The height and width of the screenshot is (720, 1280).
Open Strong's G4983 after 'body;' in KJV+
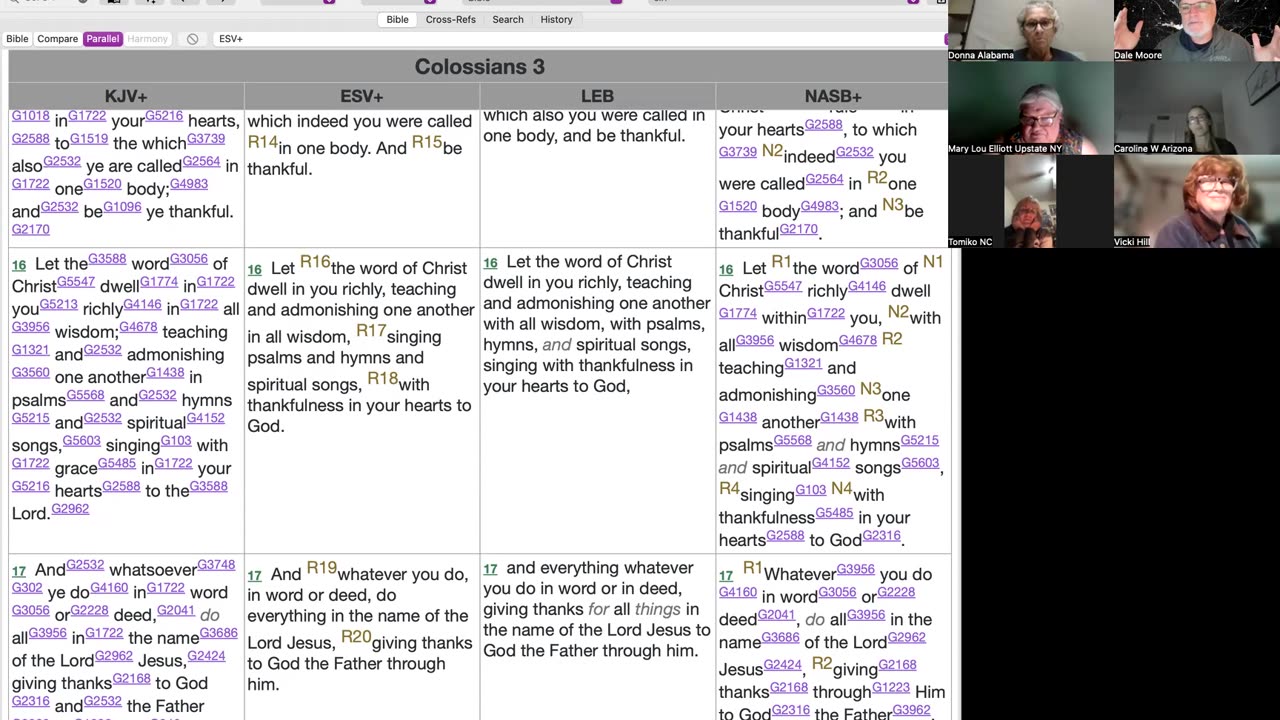189,184
